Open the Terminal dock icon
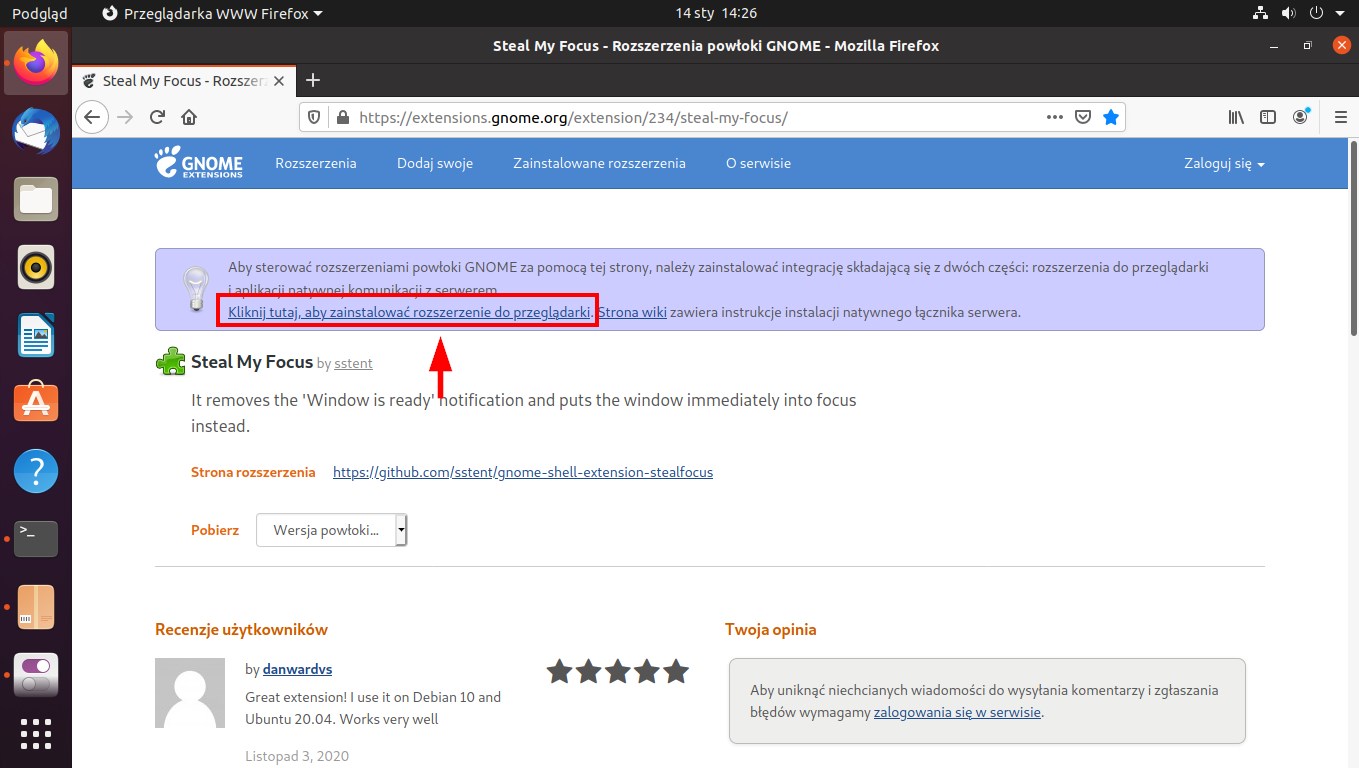1359x768 pixels. coord(36,539)
